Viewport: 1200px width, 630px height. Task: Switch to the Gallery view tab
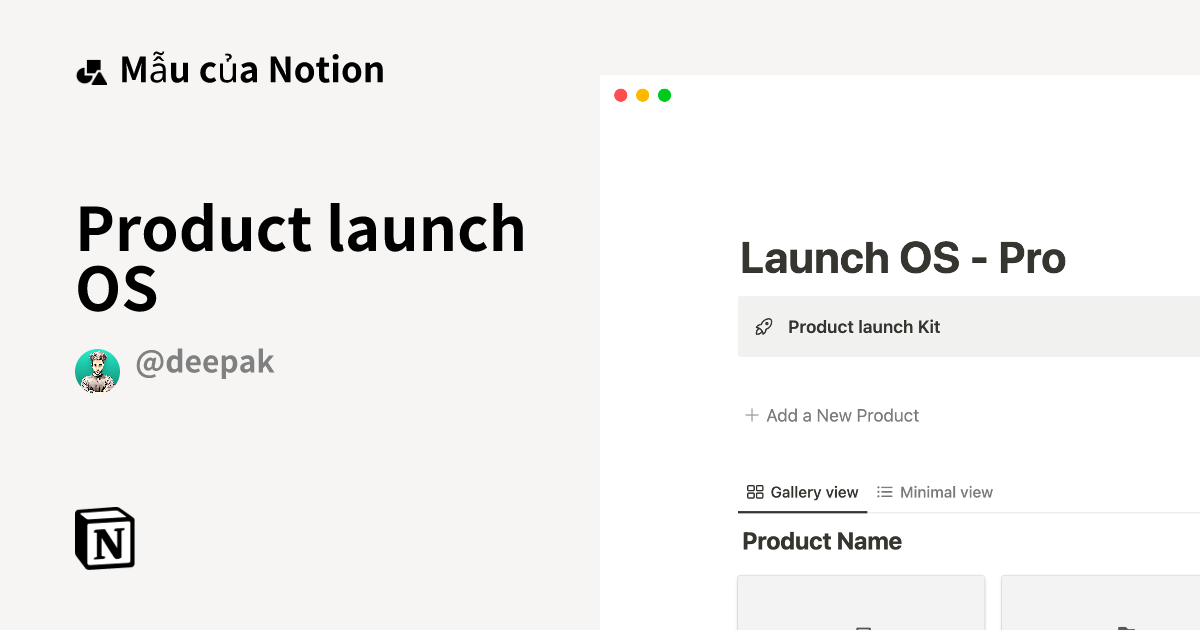point(802,492)
